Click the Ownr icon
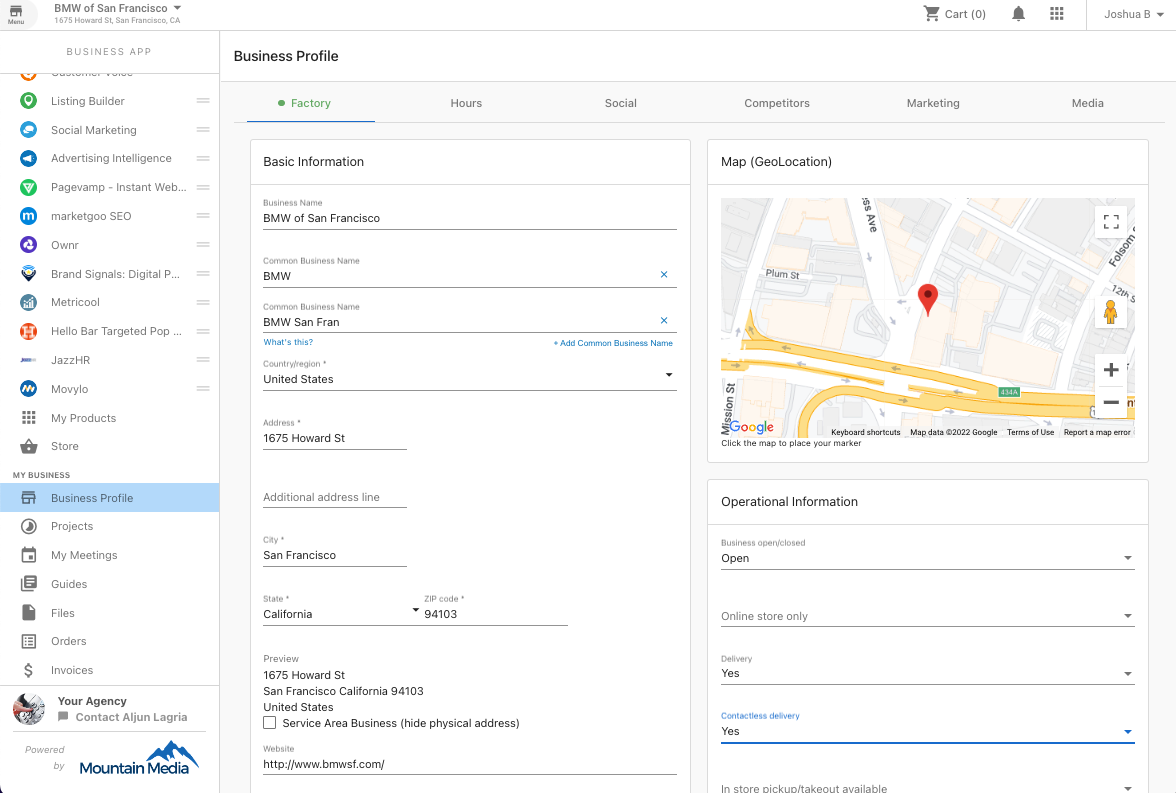1176x793 pixels. point(28,245)
